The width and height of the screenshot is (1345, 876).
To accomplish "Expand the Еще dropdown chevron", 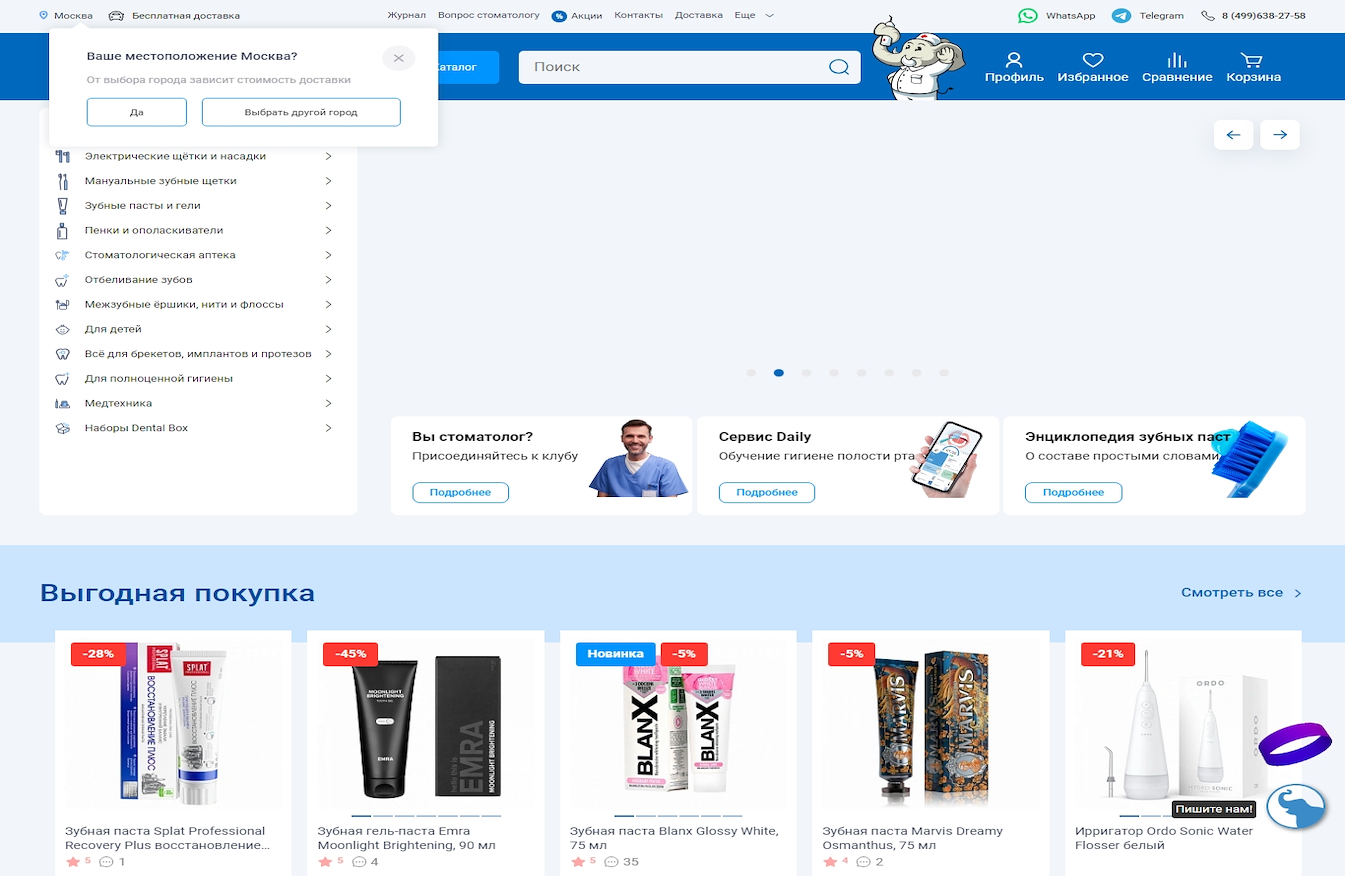I will click(769, 16).
